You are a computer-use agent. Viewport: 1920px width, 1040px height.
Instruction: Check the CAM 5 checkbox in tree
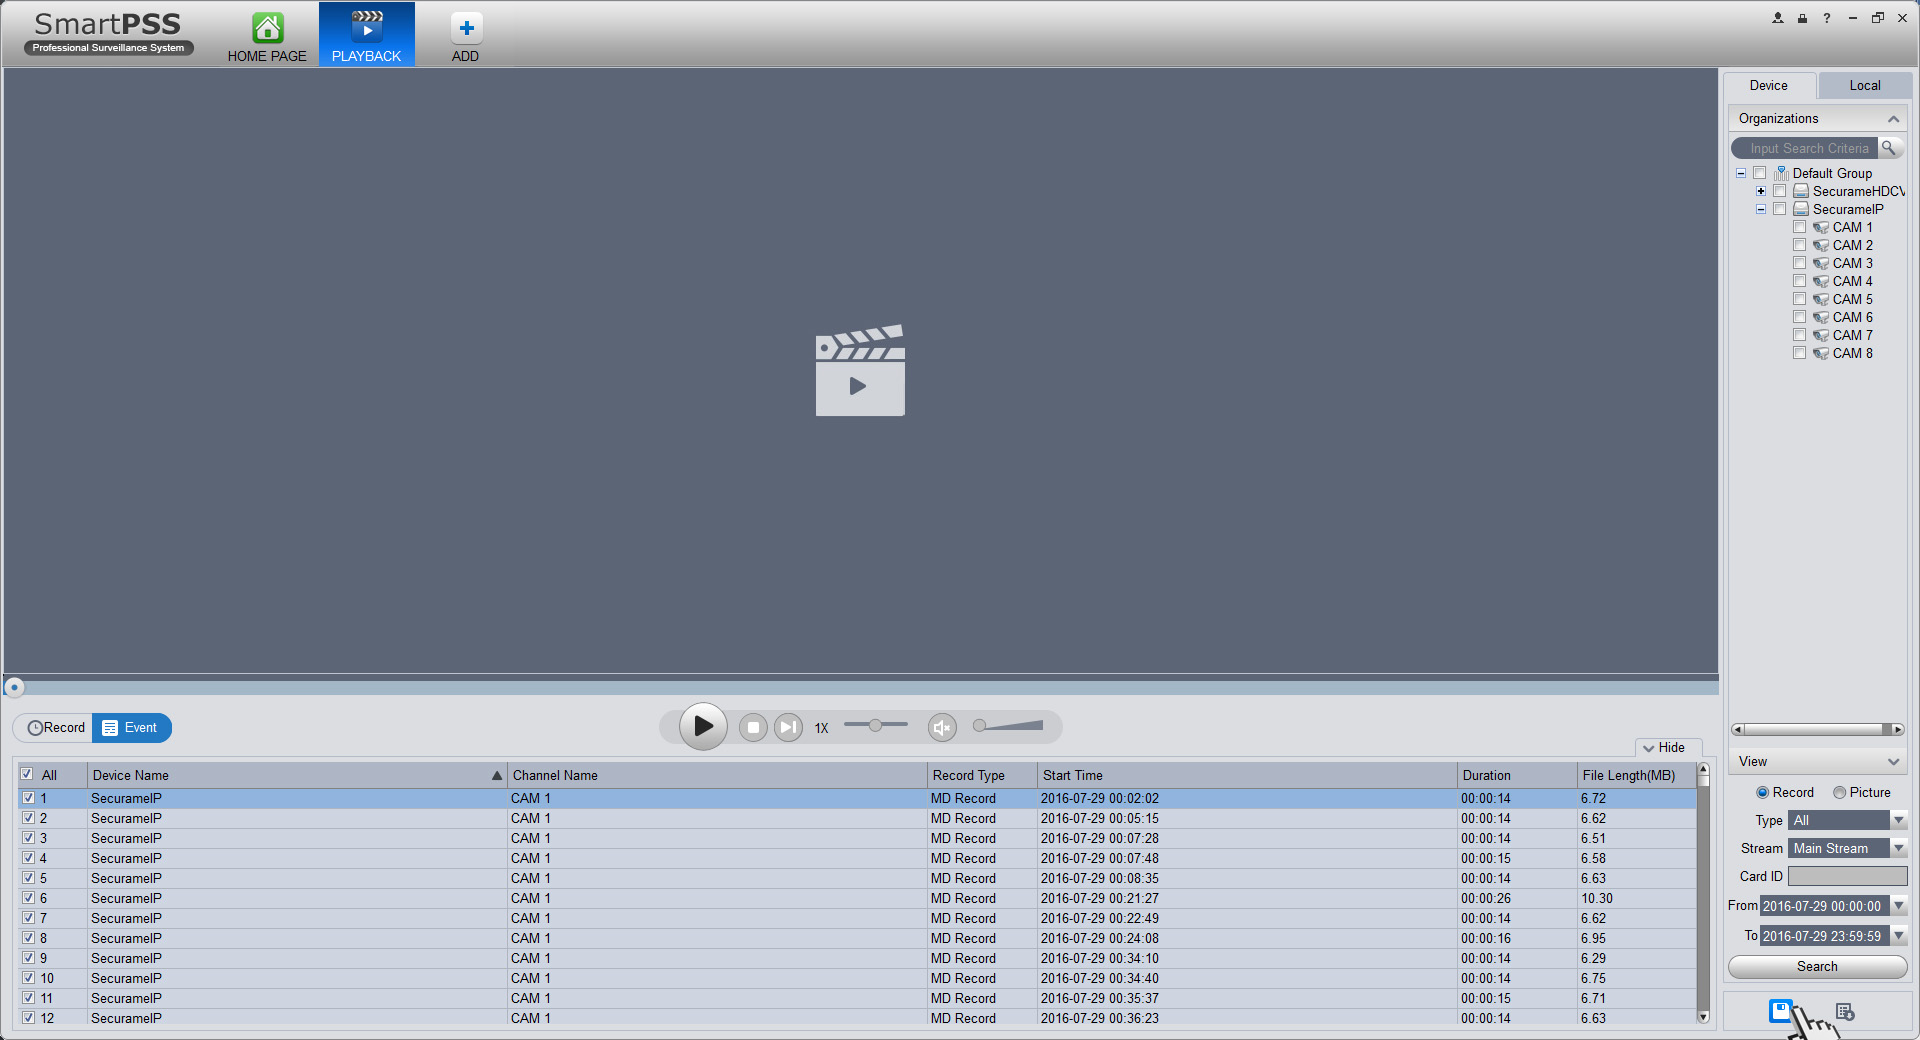(x=1799, y=299)
